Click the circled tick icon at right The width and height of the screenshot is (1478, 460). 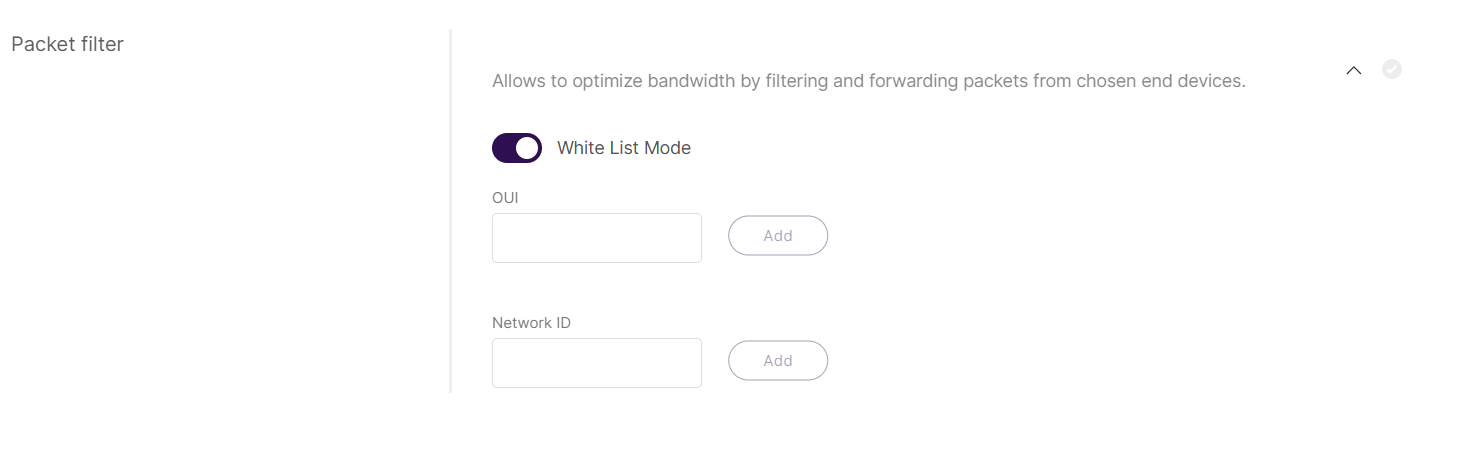pyautogui.click(x=1392, y=69)
